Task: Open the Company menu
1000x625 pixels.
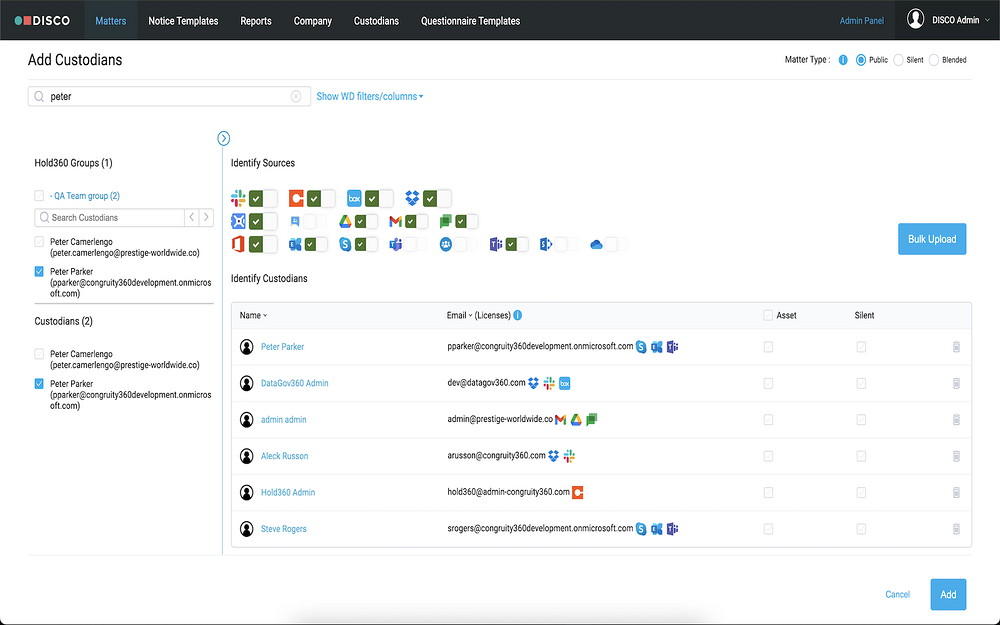Action: coord(312,20)
